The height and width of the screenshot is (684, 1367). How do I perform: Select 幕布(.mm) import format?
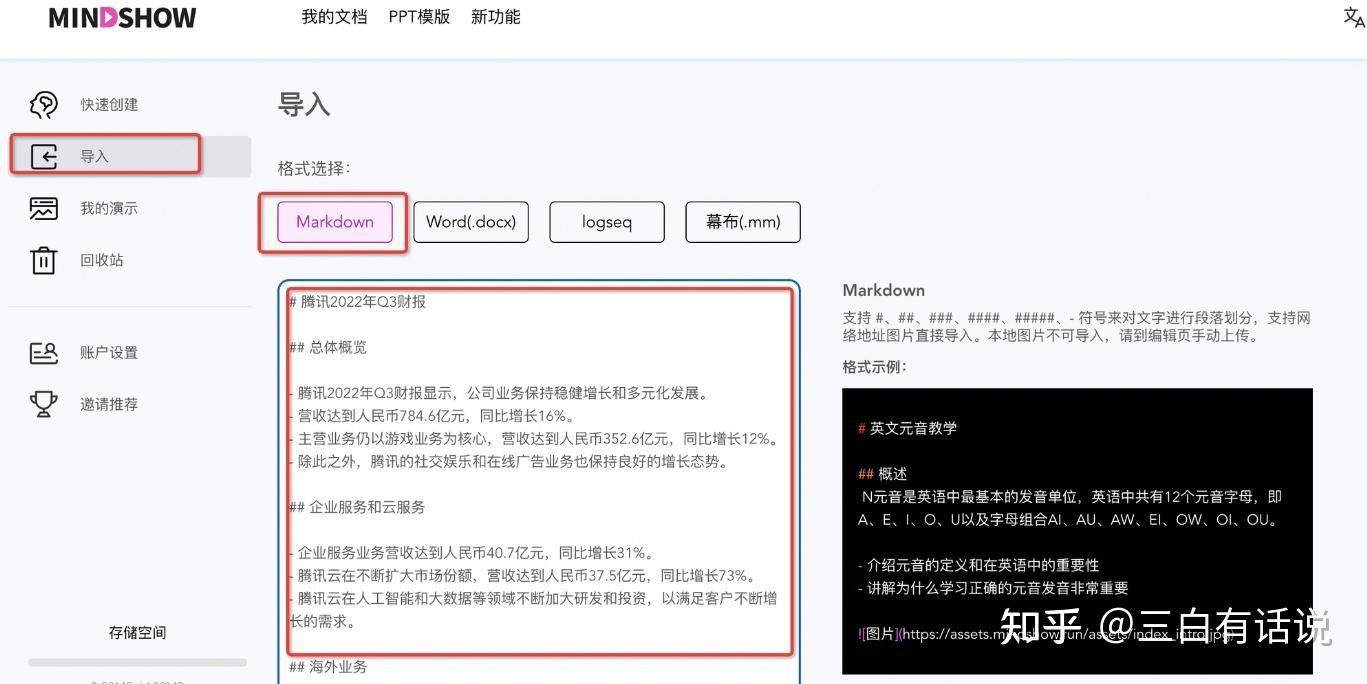(742, 222)
